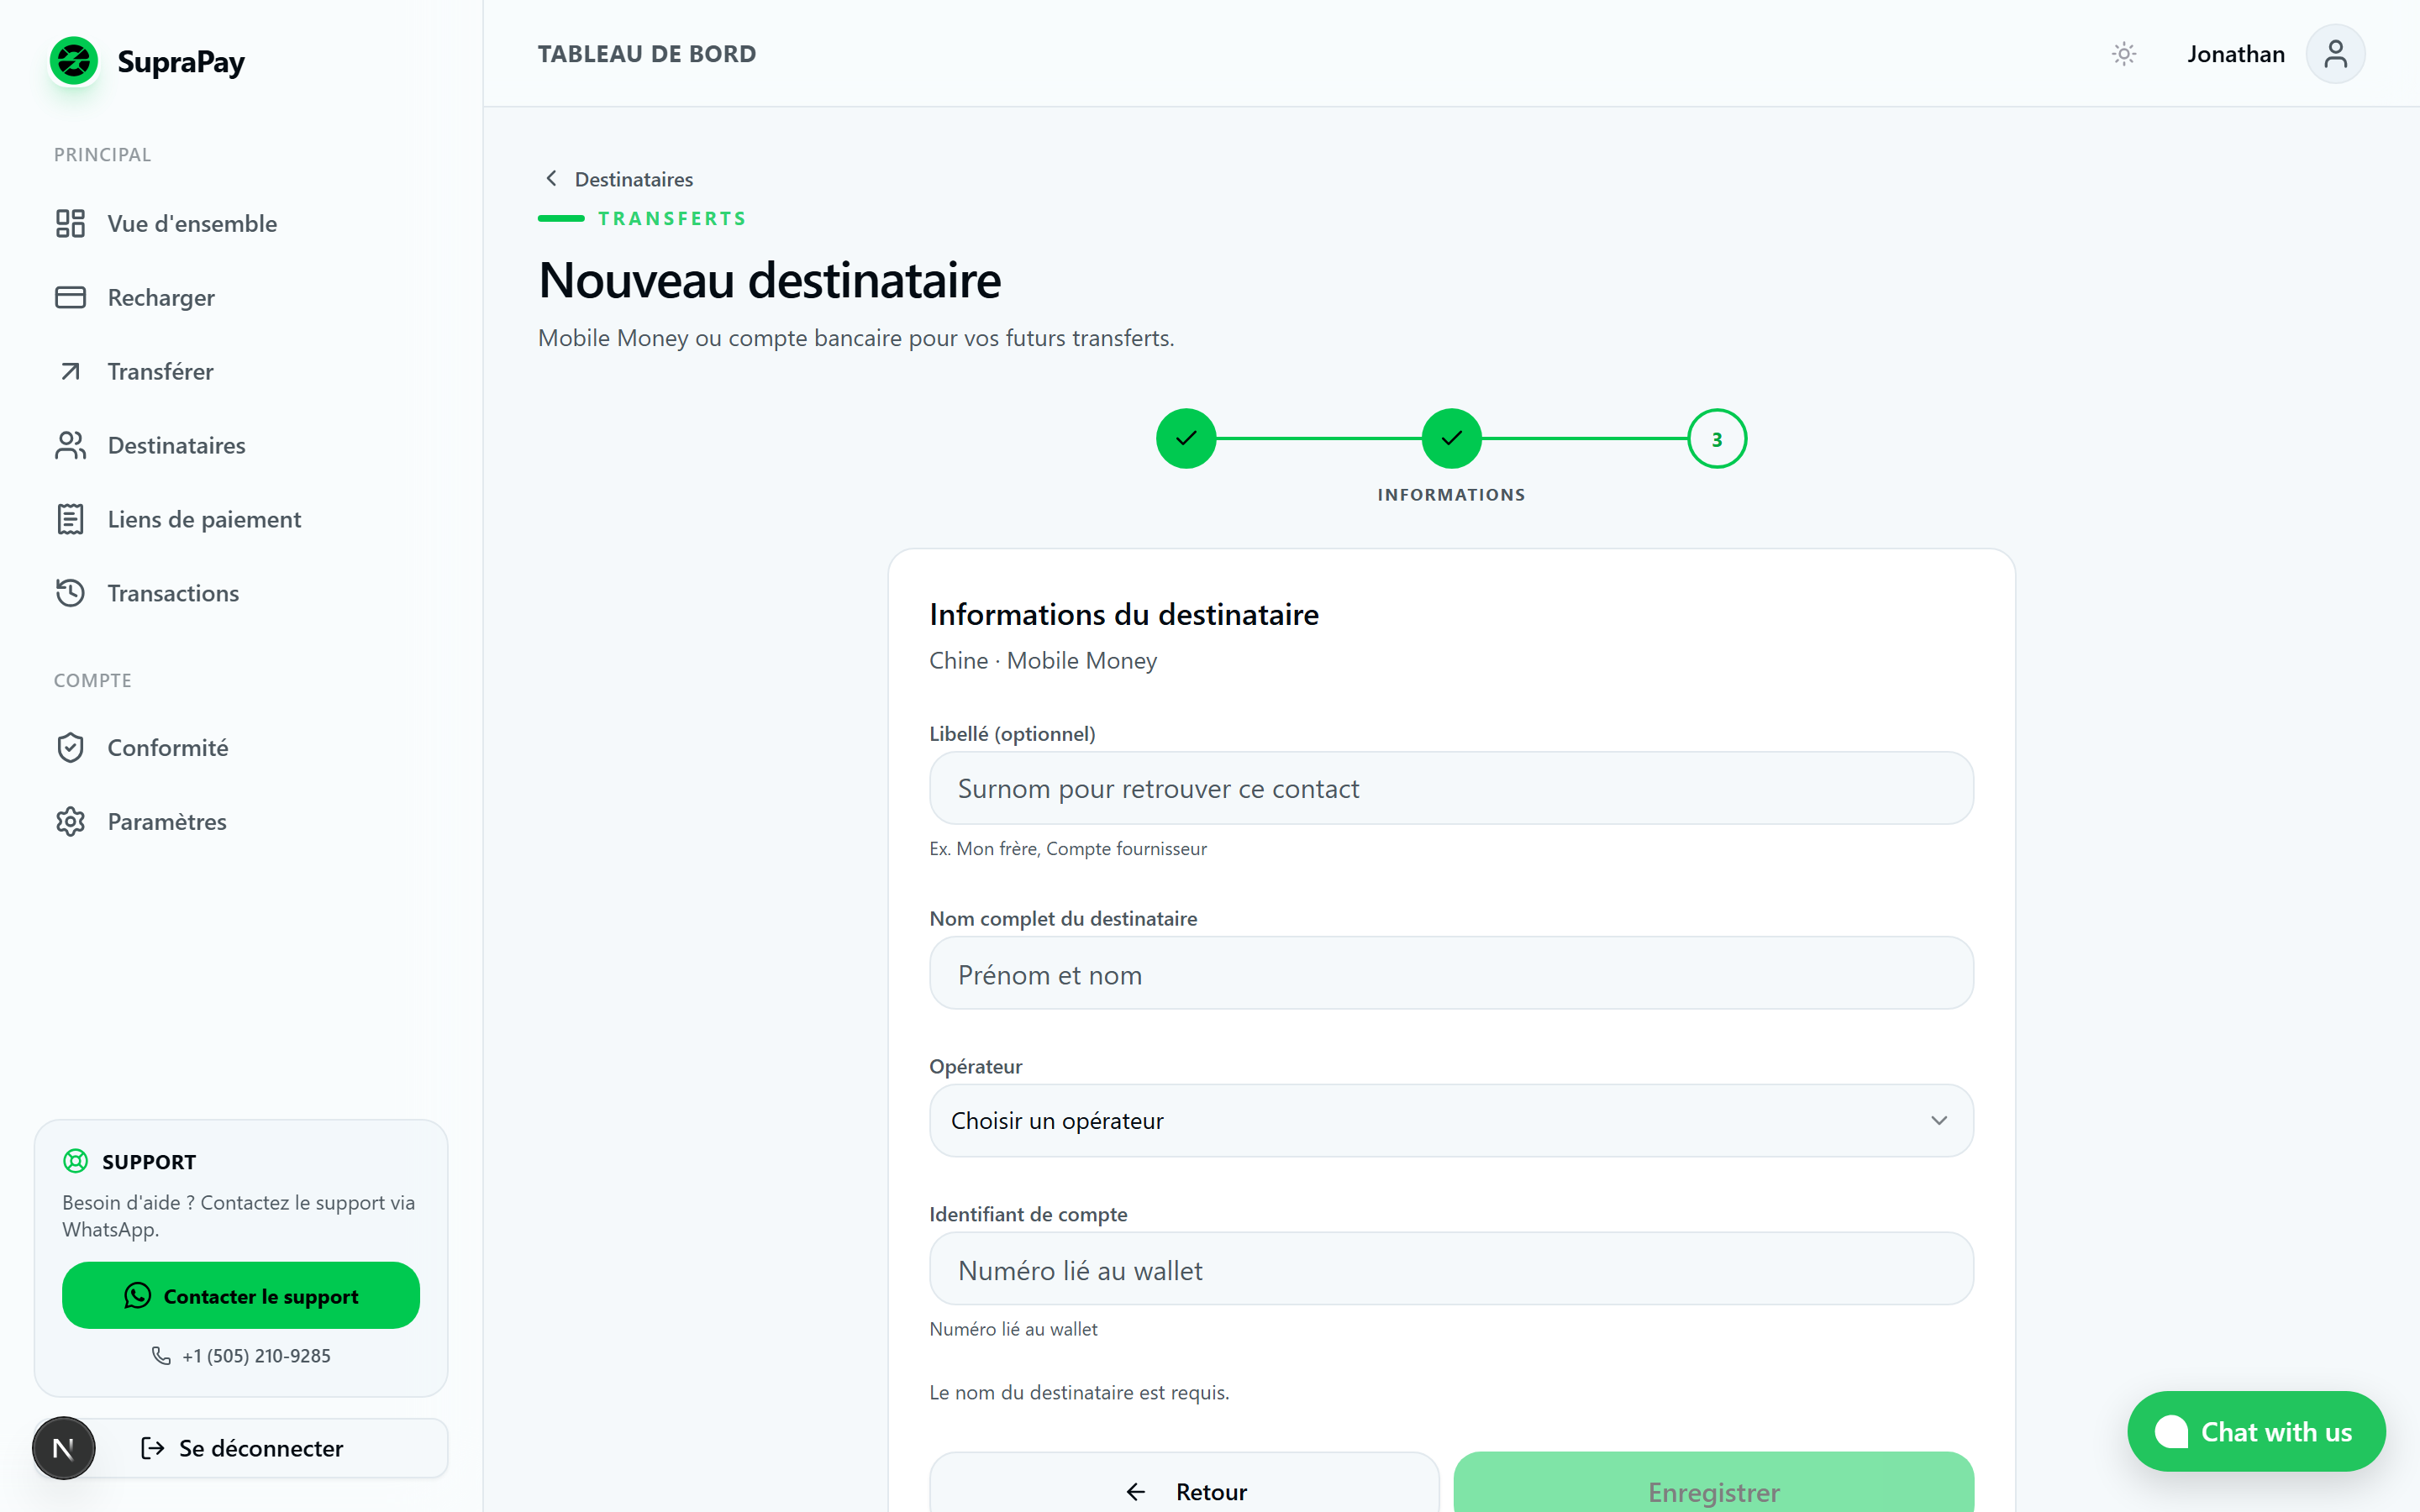Click the Transactions history icon

[x=70, y=593]
